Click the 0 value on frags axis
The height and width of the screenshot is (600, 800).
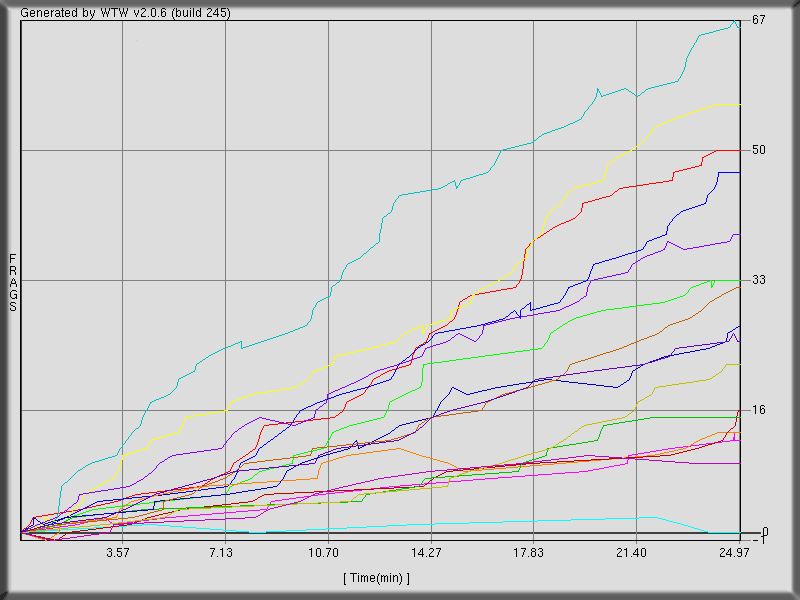pos(765,531)
